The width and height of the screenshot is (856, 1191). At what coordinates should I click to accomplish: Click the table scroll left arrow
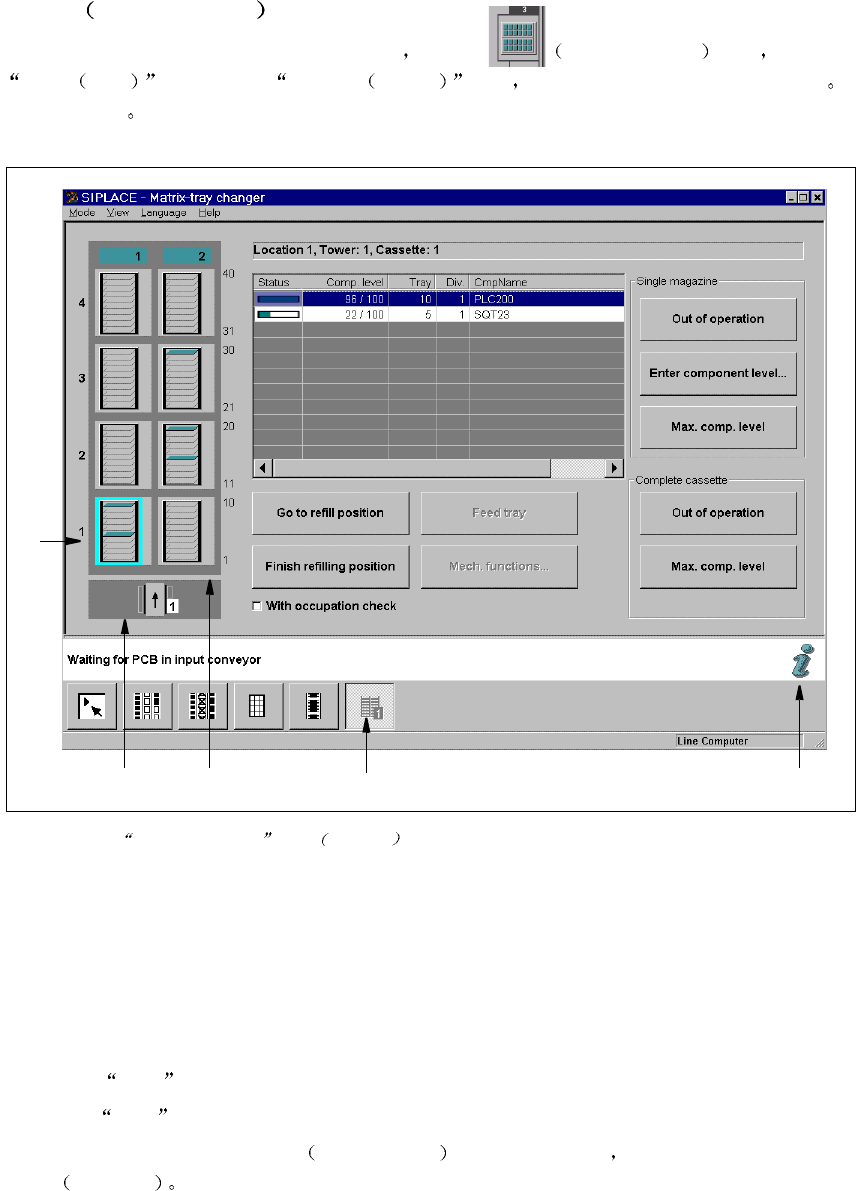pyautogui.click(x=263, y=468)
